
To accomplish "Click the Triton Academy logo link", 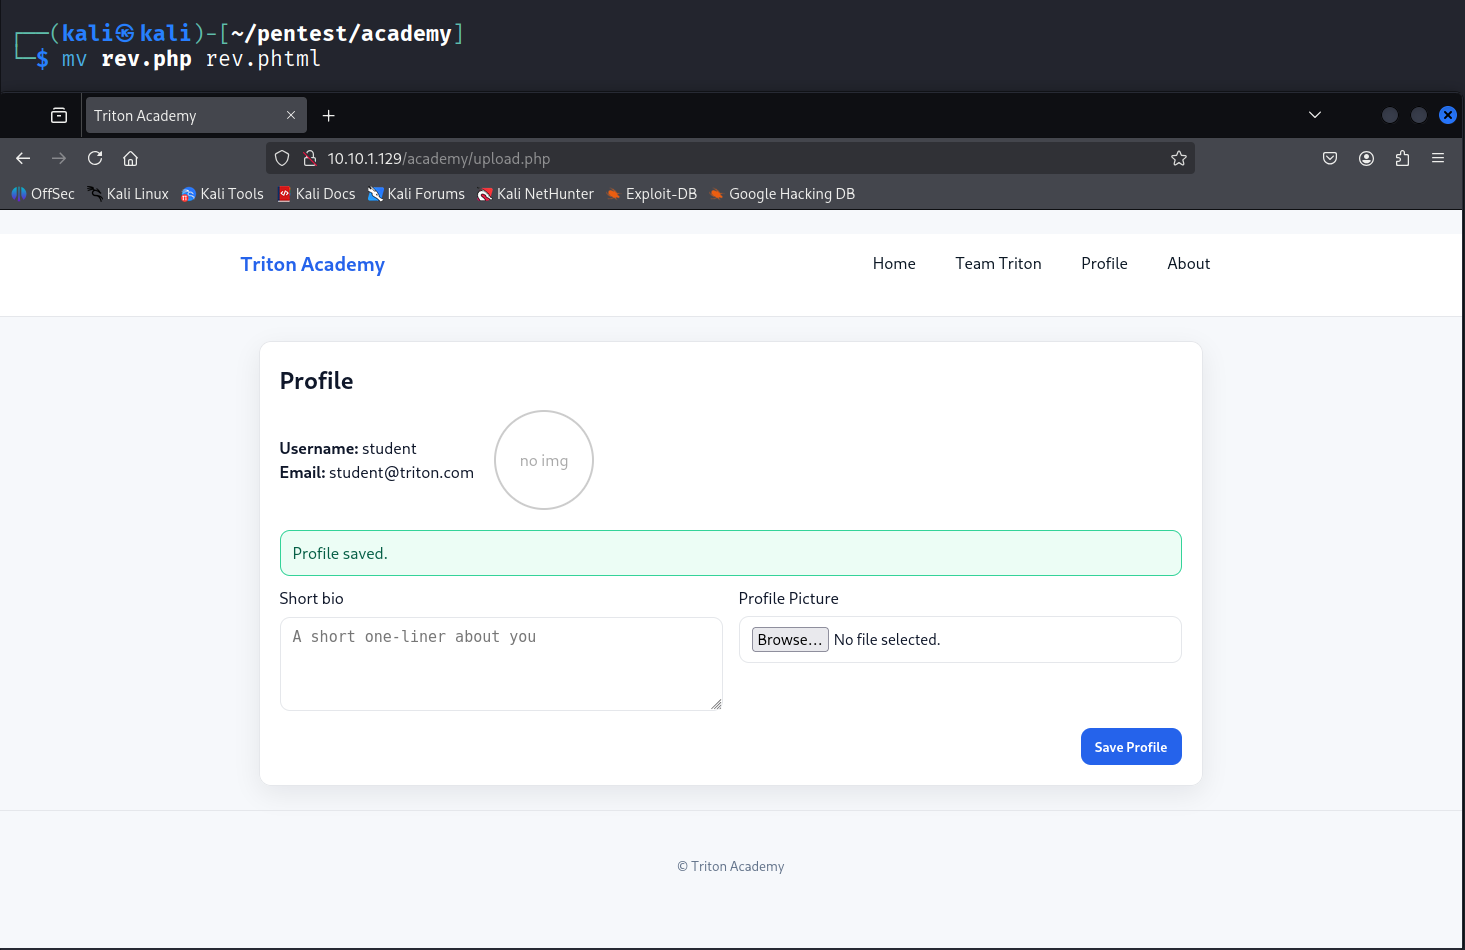I will coord(312,264).
